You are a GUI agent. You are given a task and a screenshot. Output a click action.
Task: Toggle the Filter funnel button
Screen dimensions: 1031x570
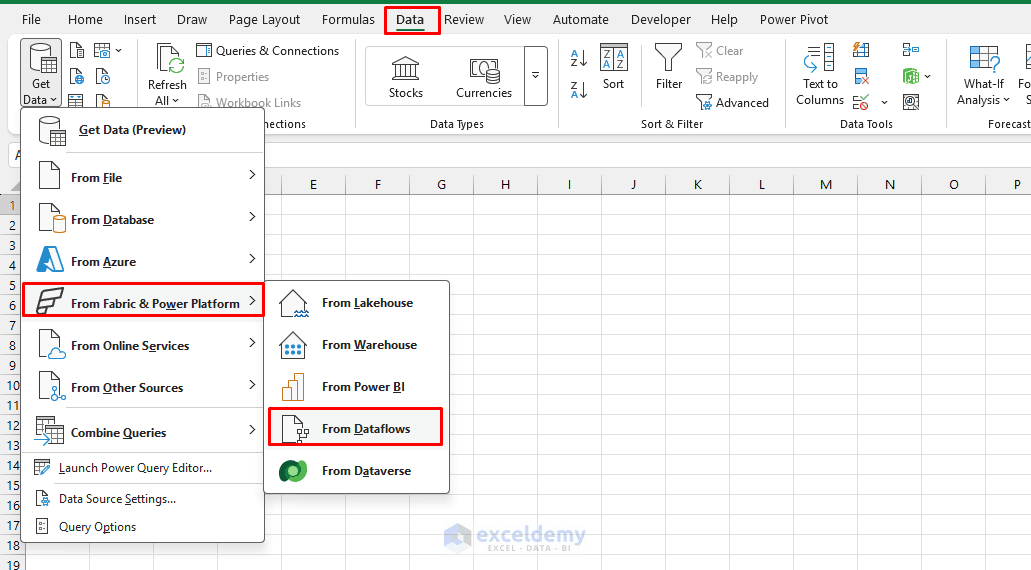[669, 66]
